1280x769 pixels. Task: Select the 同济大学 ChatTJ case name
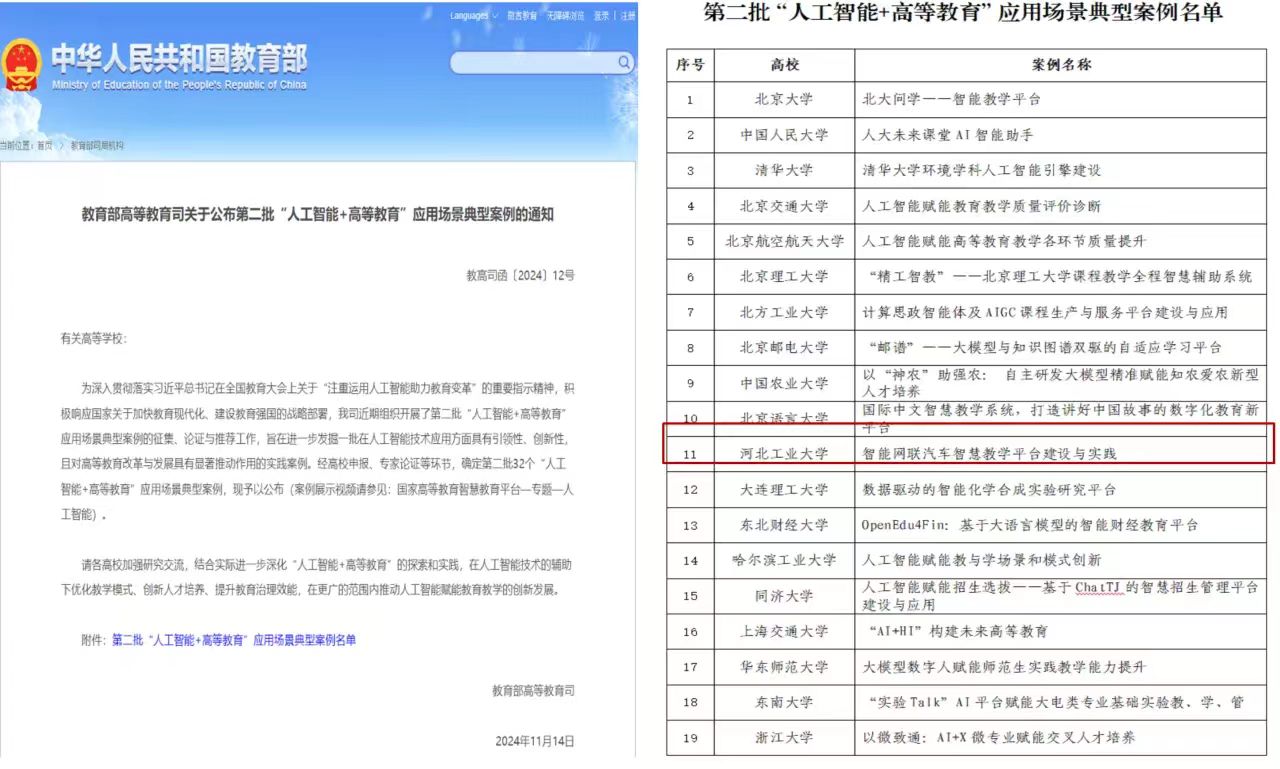coord(1059,596)
